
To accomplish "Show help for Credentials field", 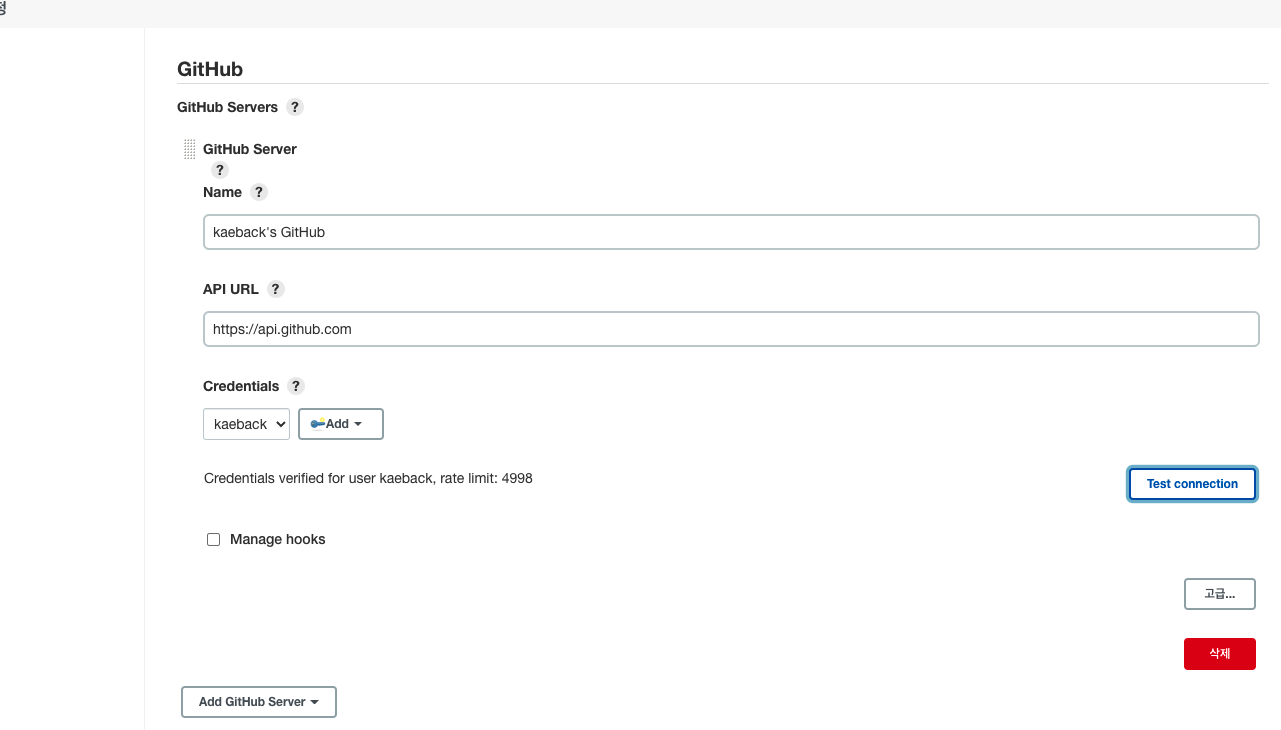I will click(295, 386).
